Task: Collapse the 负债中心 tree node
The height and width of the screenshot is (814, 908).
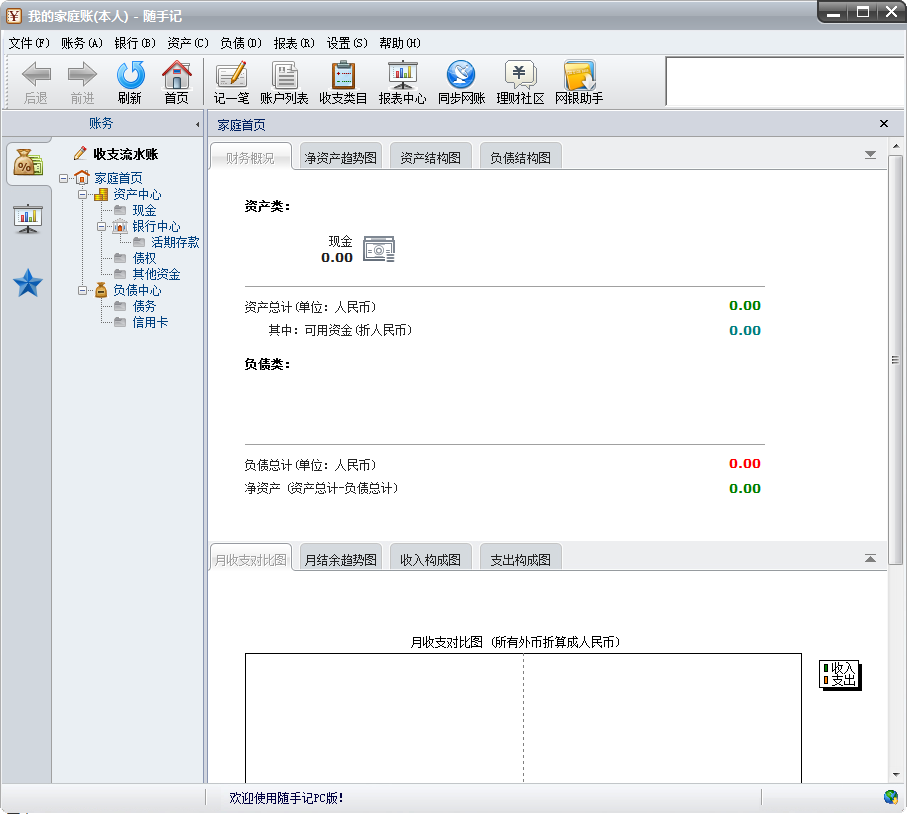Action: coord(82,291)
